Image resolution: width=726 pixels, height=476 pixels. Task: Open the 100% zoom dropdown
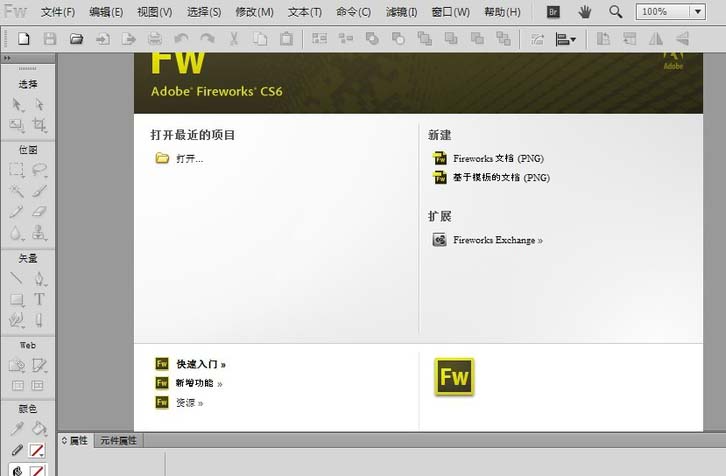tap(698, 12)
